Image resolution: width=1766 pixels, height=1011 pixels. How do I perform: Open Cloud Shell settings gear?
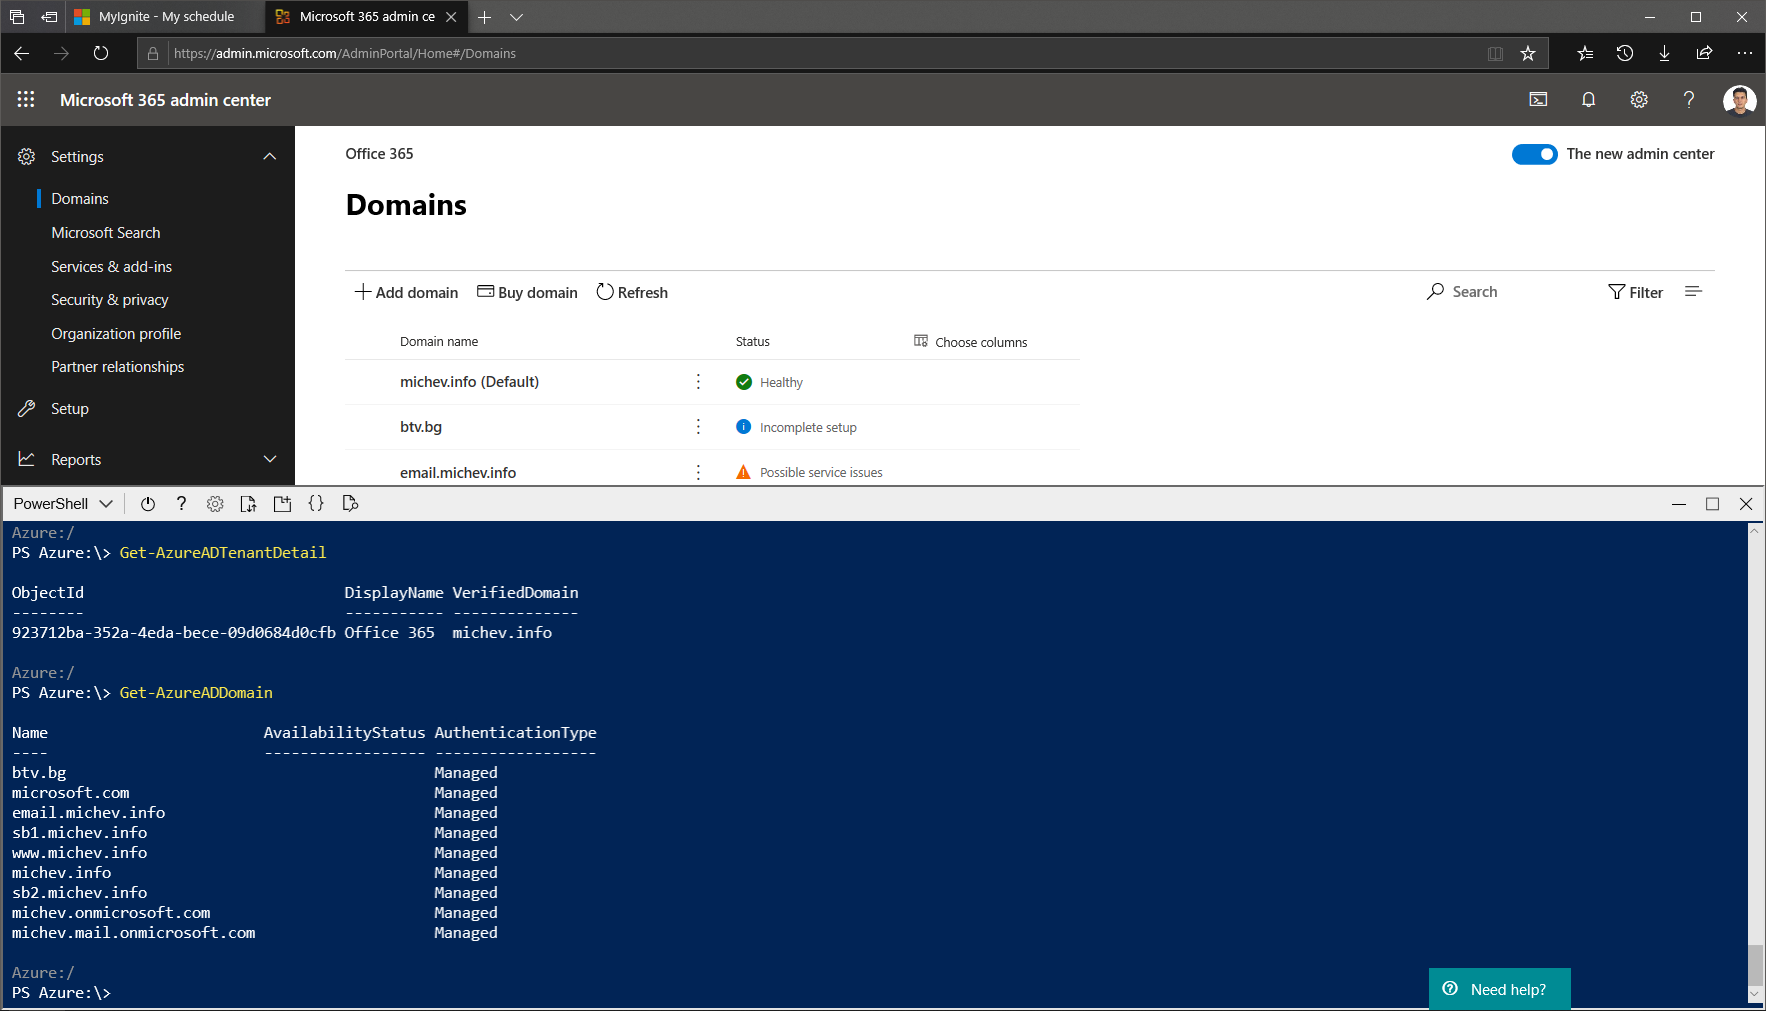(215, 504)
